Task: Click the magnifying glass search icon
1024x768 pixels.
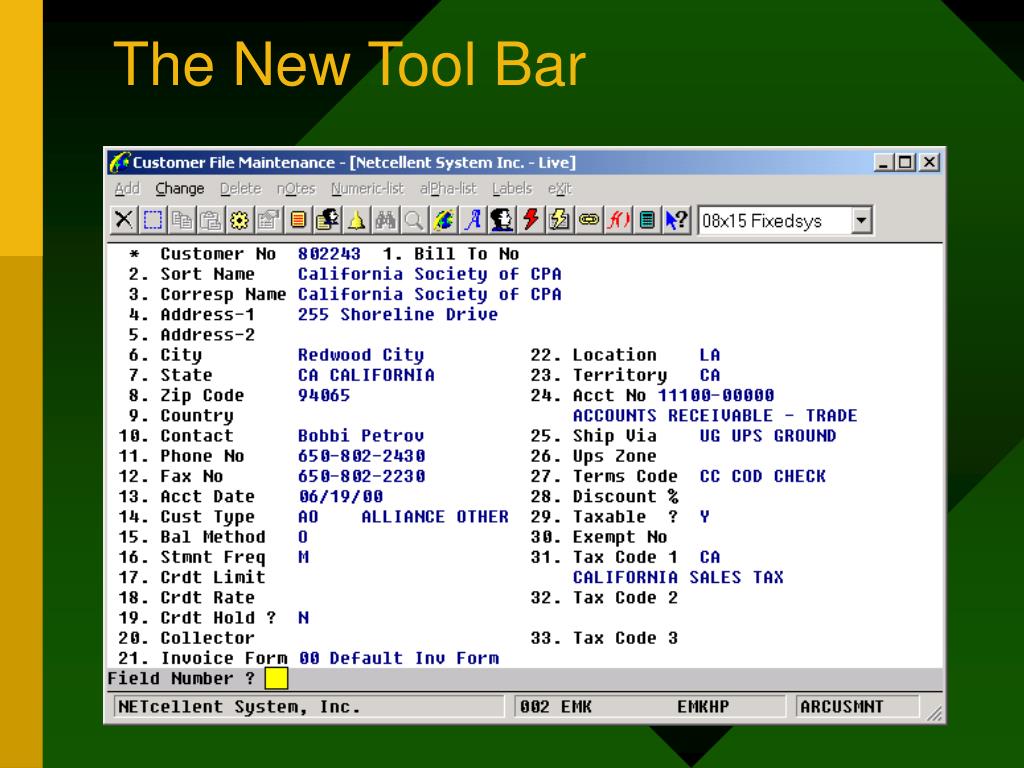Action: (413, 220)
